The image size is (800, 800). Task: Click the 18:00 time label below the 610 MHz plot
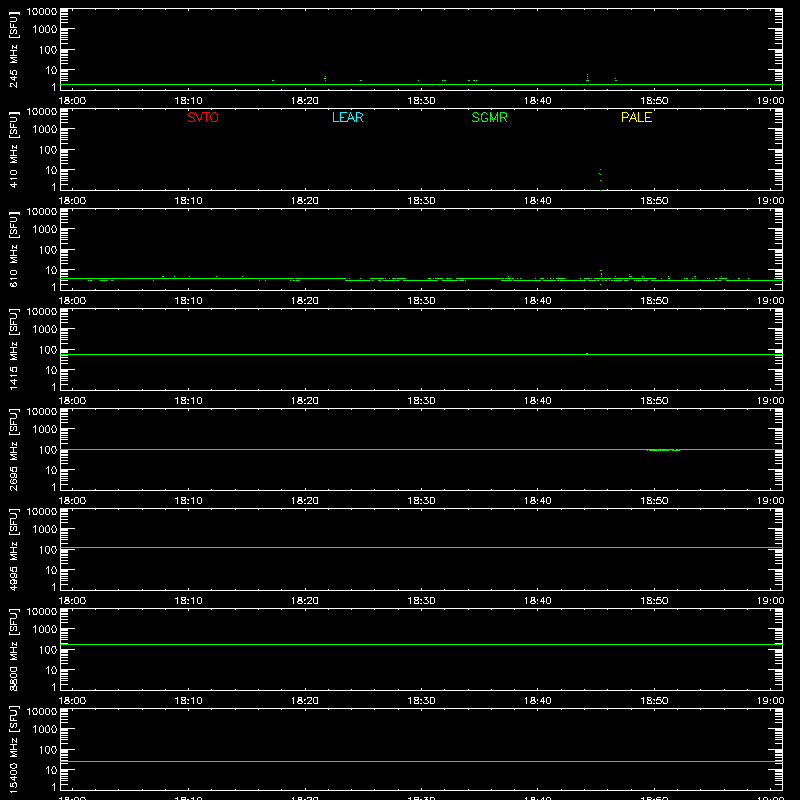(72, 301)
